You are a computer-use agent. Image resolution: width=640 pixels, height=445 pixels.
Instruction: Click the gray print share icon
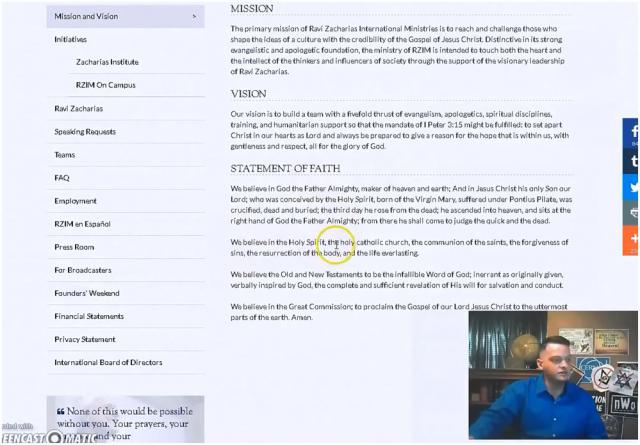tap(631, 213)
